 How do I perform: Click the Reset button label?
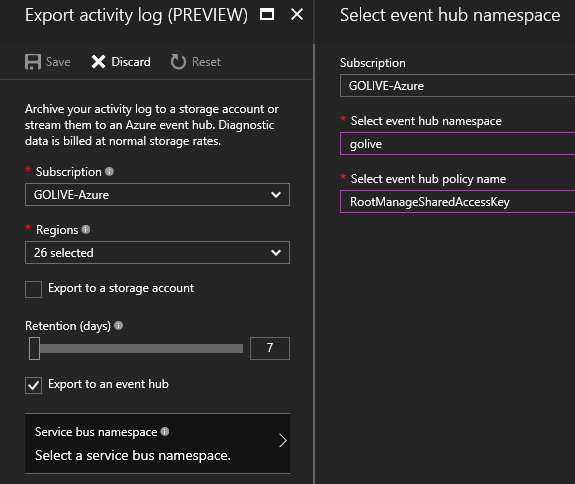click(x=206, y=62)
